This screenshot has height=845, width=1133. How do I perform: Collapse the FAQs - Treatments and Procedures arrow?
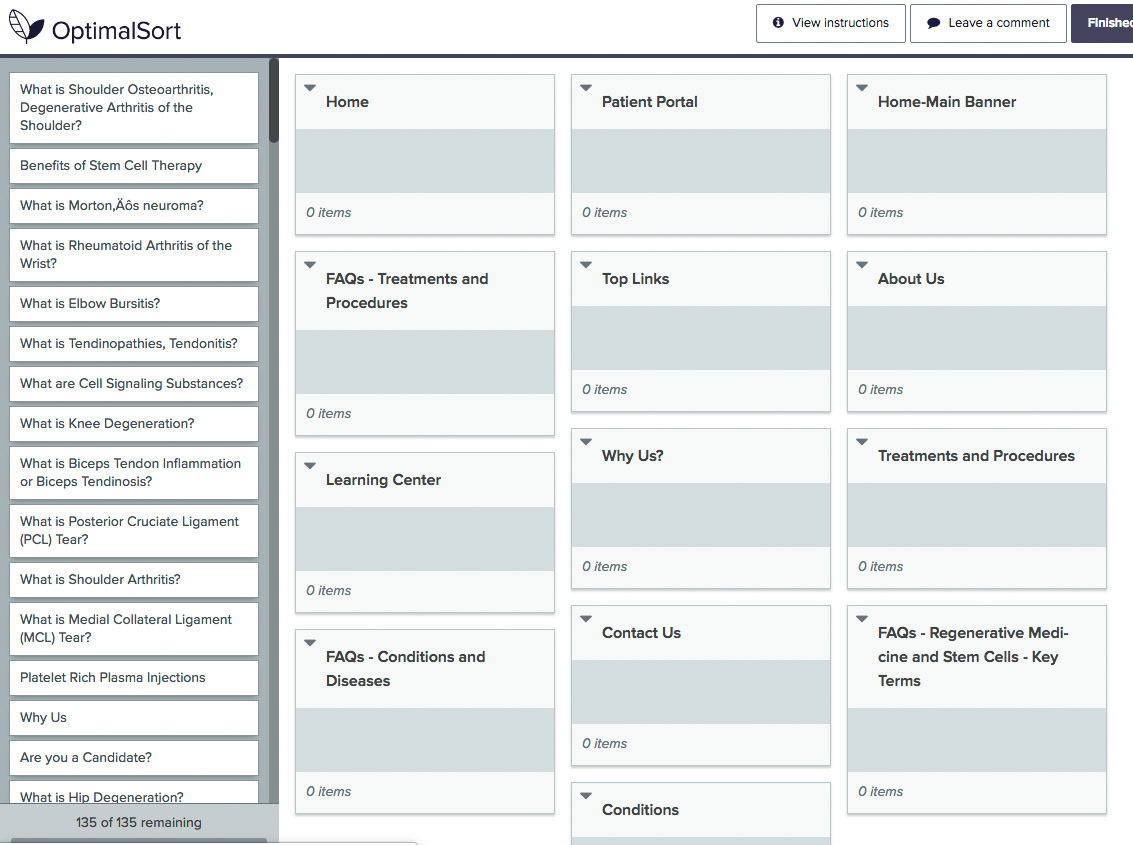coord(310,265)
